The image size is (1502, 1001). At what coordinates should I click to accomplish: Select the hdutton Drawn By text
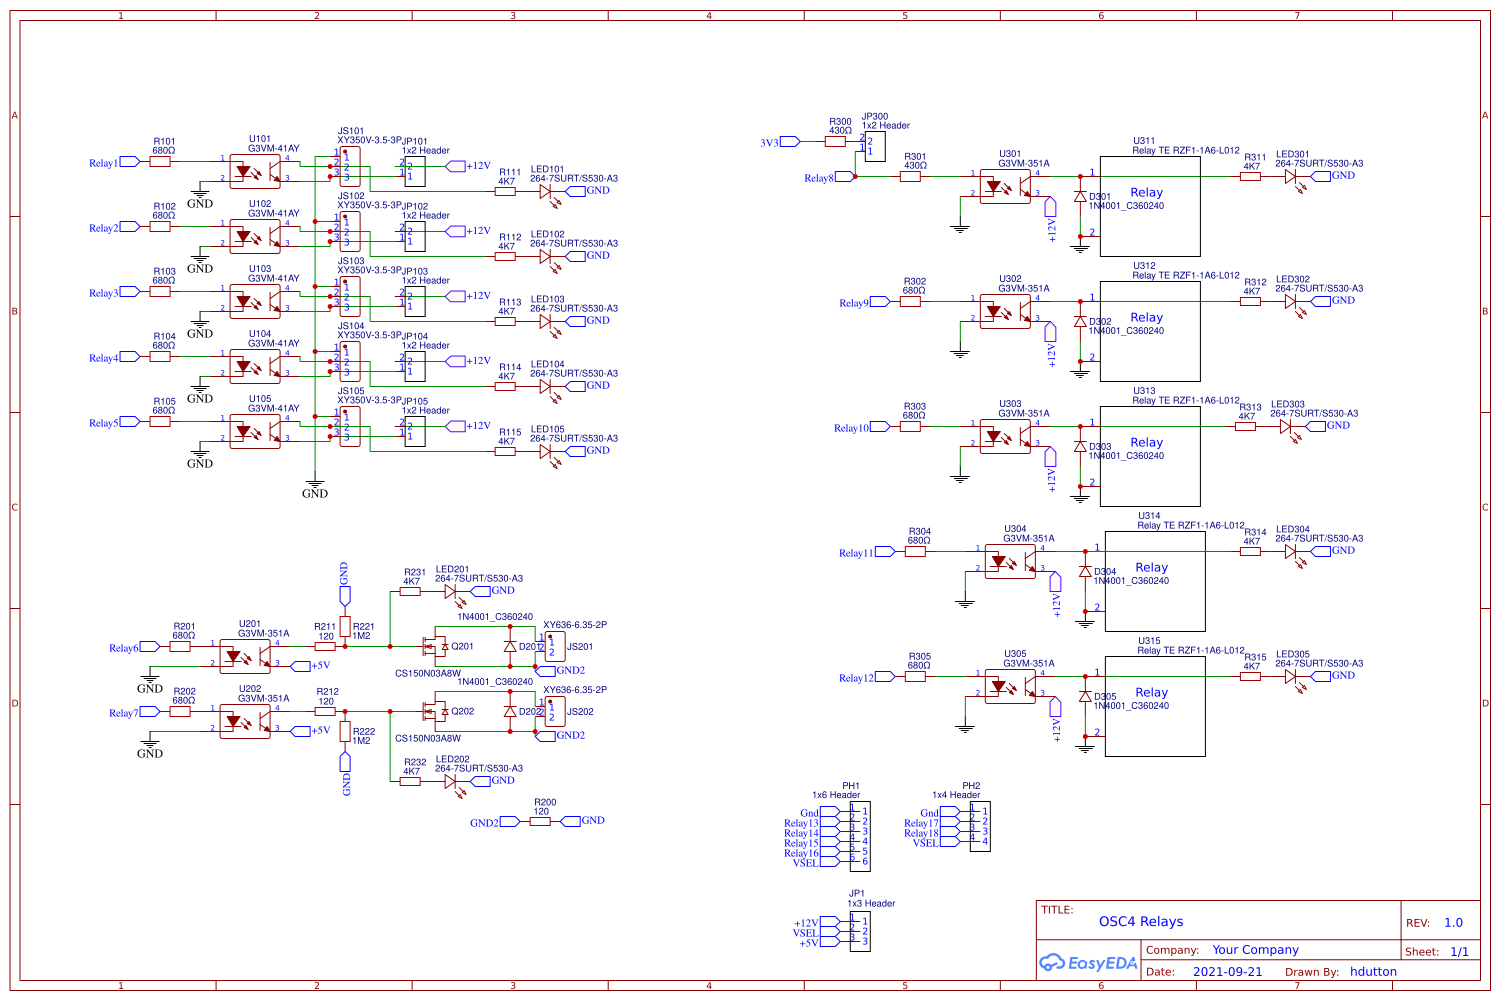coord(1374,971)
